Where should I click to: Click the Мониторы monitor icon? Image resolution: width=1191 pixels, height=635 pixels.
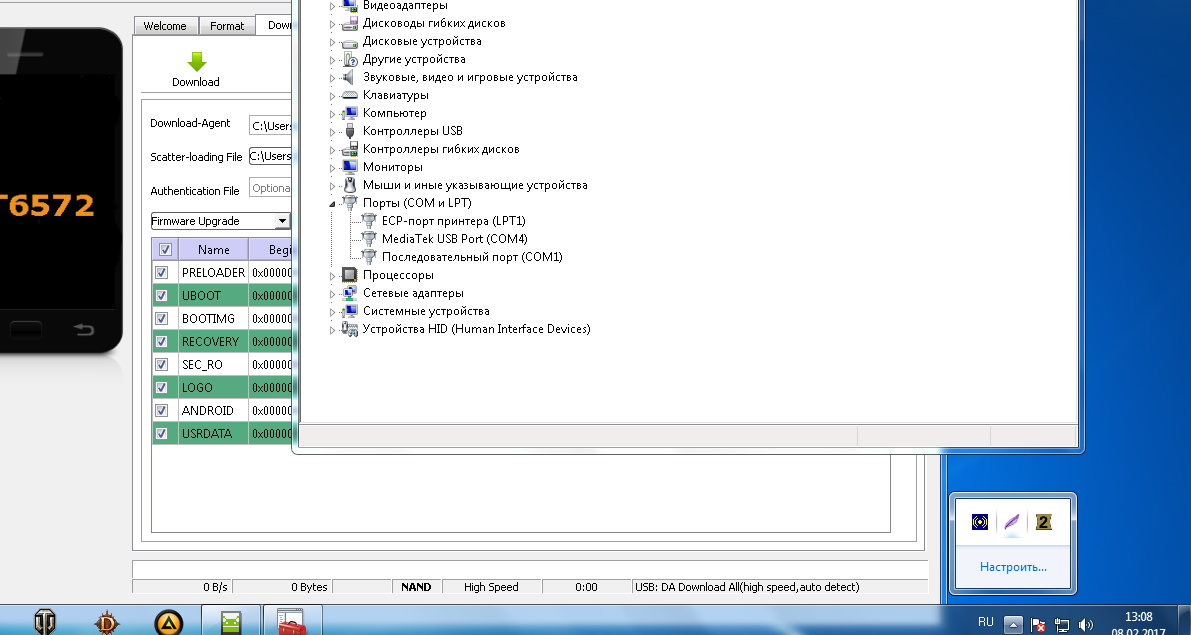click(x=349, y=167)
